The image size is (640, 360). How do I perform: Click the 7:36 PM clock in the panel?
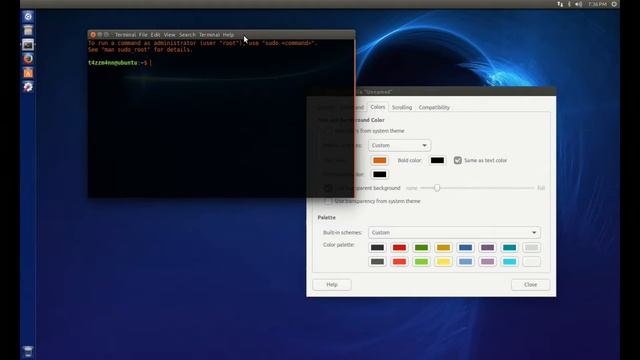[597, 4]
